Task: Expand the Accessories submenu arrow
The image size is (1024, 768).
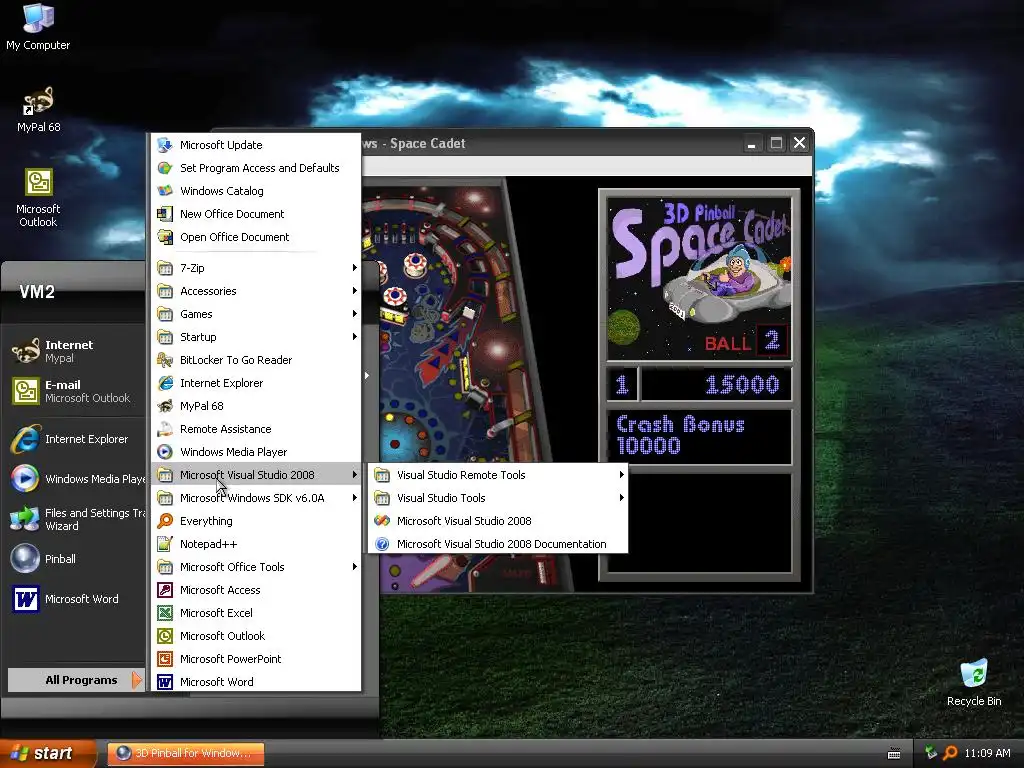Action: 355,291
